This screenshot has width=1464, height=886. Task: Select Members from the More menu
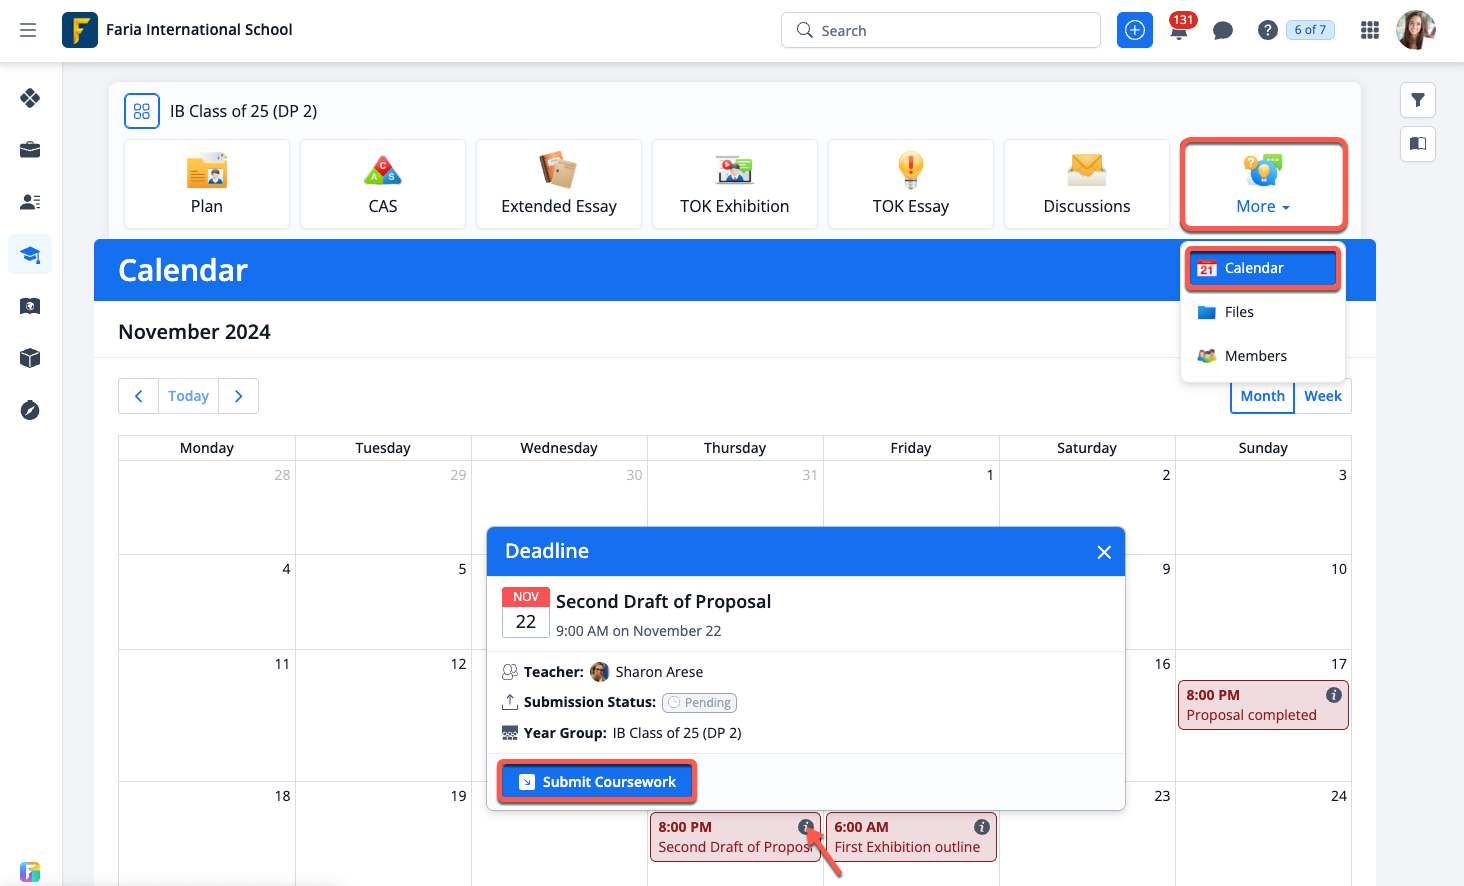tap(1255, 356)
